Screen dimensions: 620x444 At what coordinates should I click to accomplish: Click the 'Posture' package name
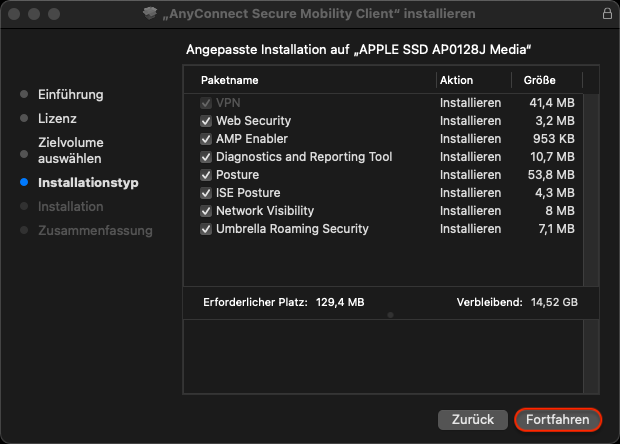pyautogui.click(x=238, y=175)
